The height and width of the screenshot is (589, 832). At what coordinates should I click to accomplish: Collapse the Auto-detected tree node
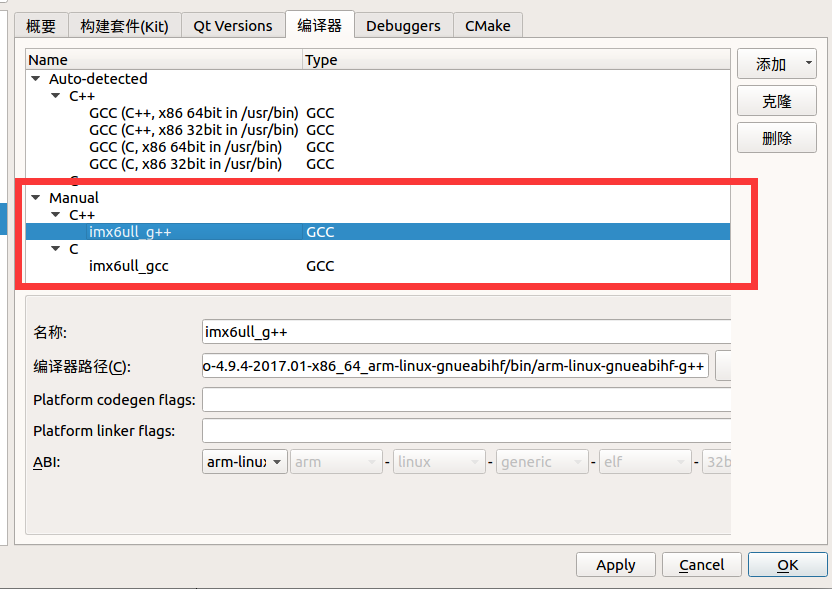[36, 78]
